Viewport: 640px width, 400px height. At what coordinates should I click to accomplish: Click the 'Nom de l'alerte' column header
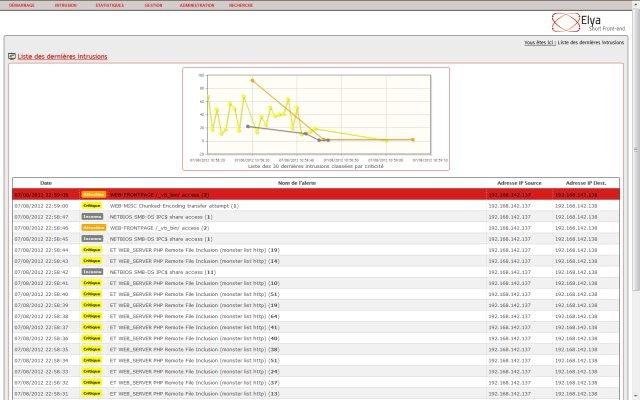pyautogui.click(x=297, y=183)
